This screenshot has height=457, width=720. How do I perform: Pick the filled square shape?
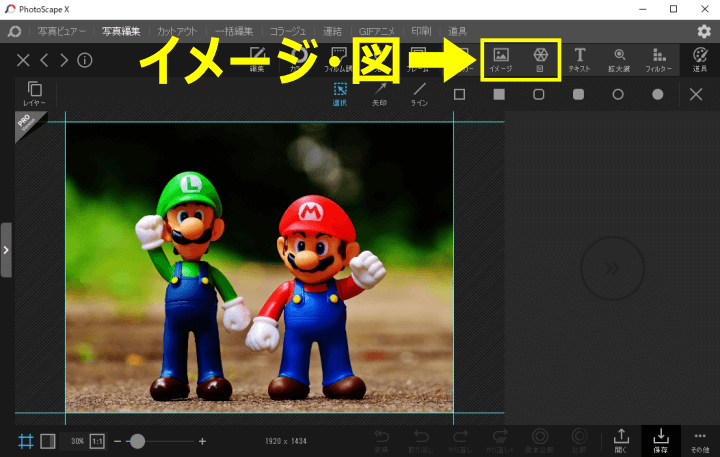click(499, 95)
